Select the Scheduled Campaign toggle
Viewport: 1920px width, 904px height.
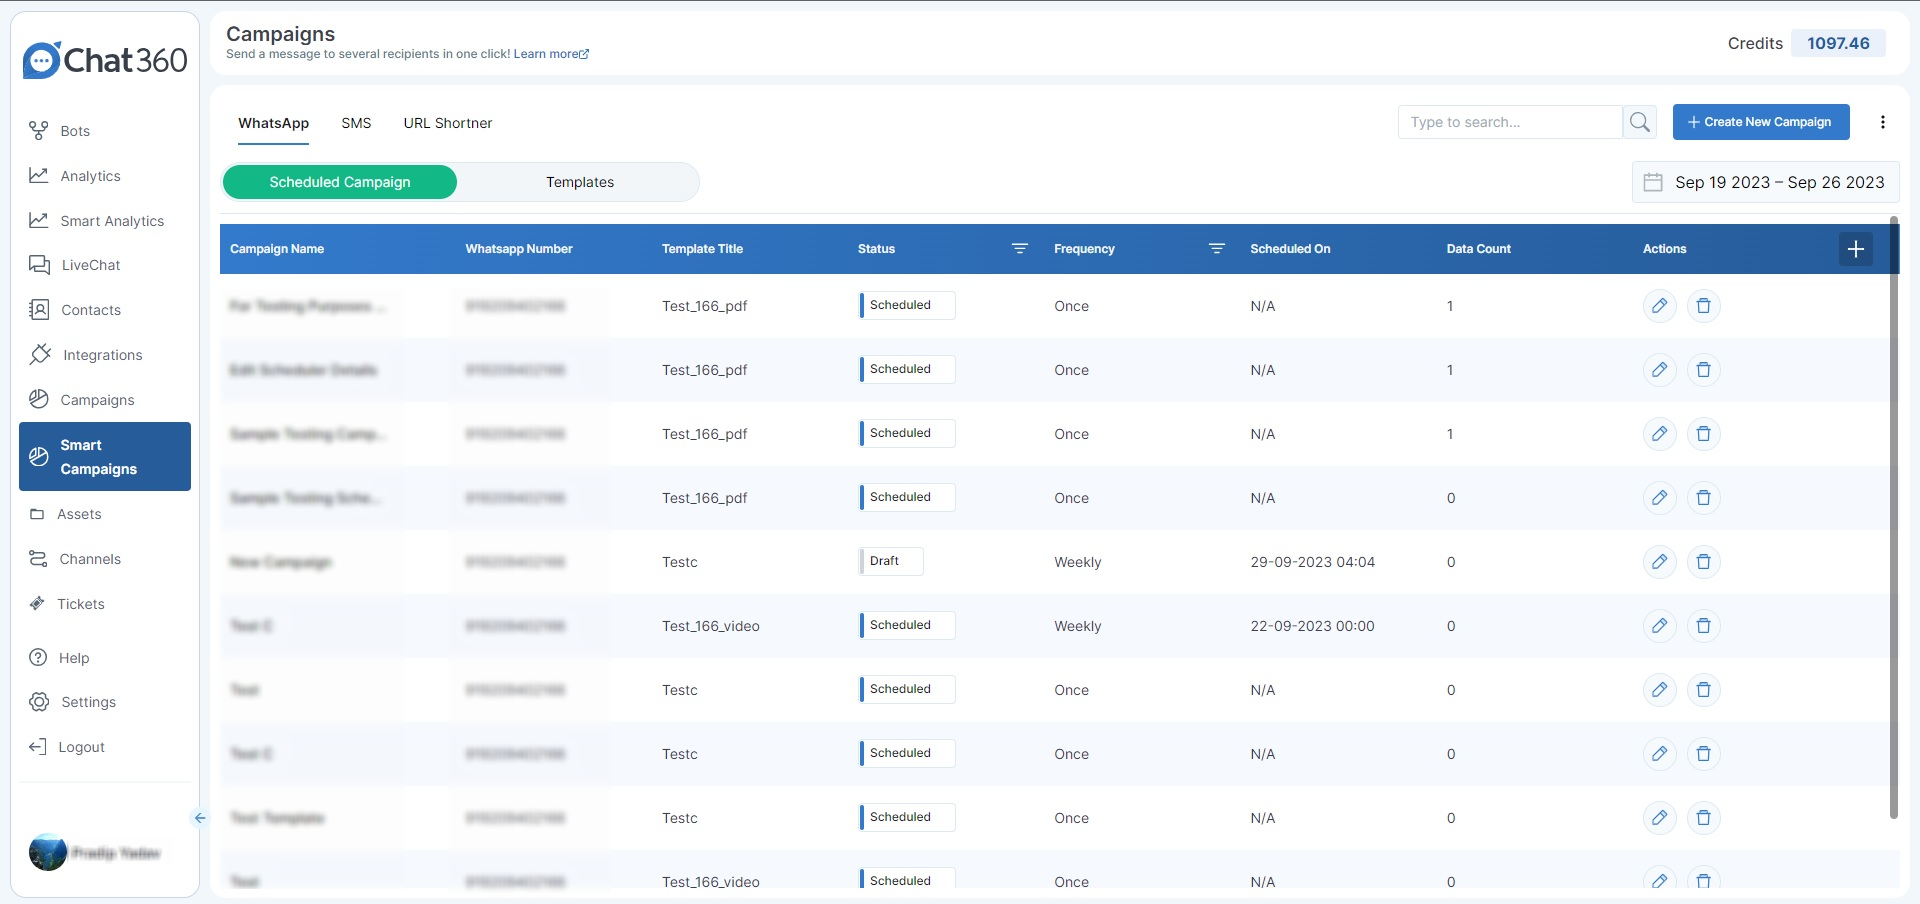click(x=340, y=182)
